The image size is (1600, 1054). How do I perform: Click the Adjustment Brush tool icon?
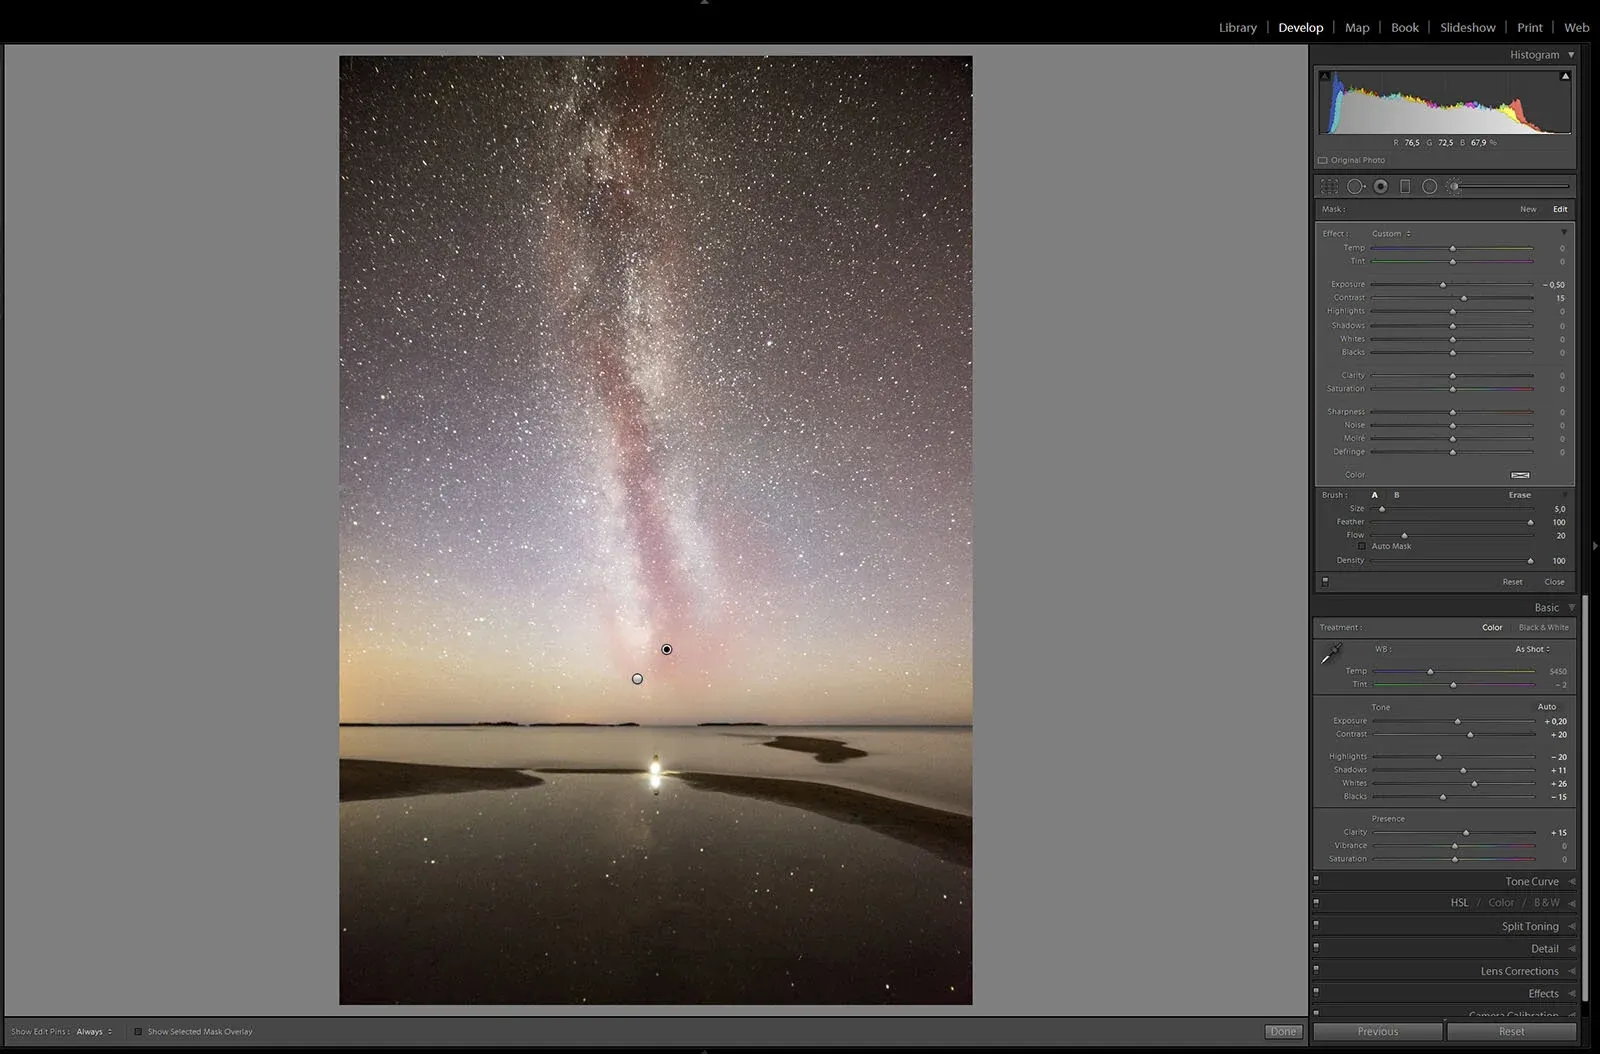click(x=1455, y=187)
